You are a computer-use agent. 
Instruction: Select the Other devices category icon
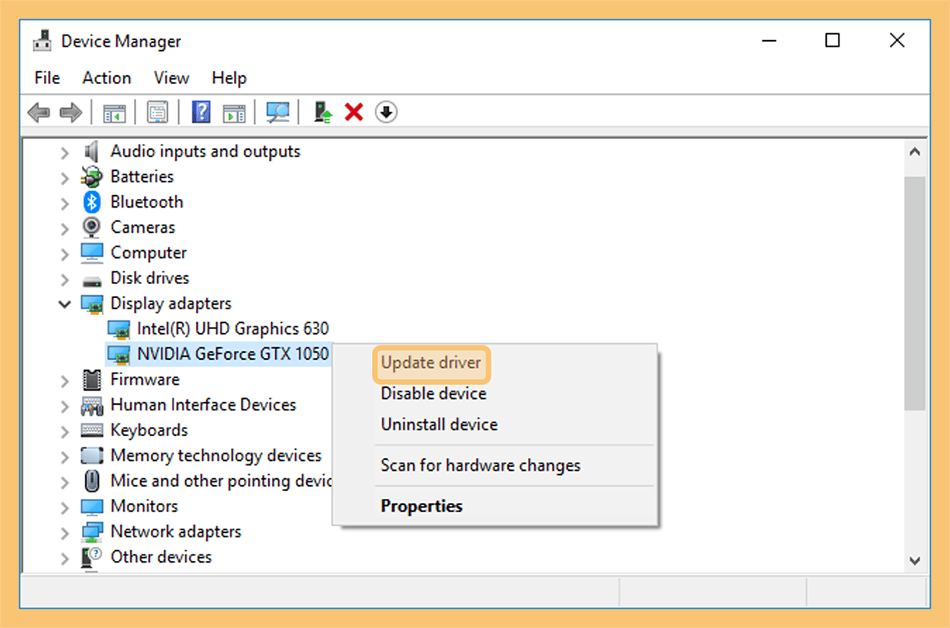pyautogui.click(x=91, y=557)
